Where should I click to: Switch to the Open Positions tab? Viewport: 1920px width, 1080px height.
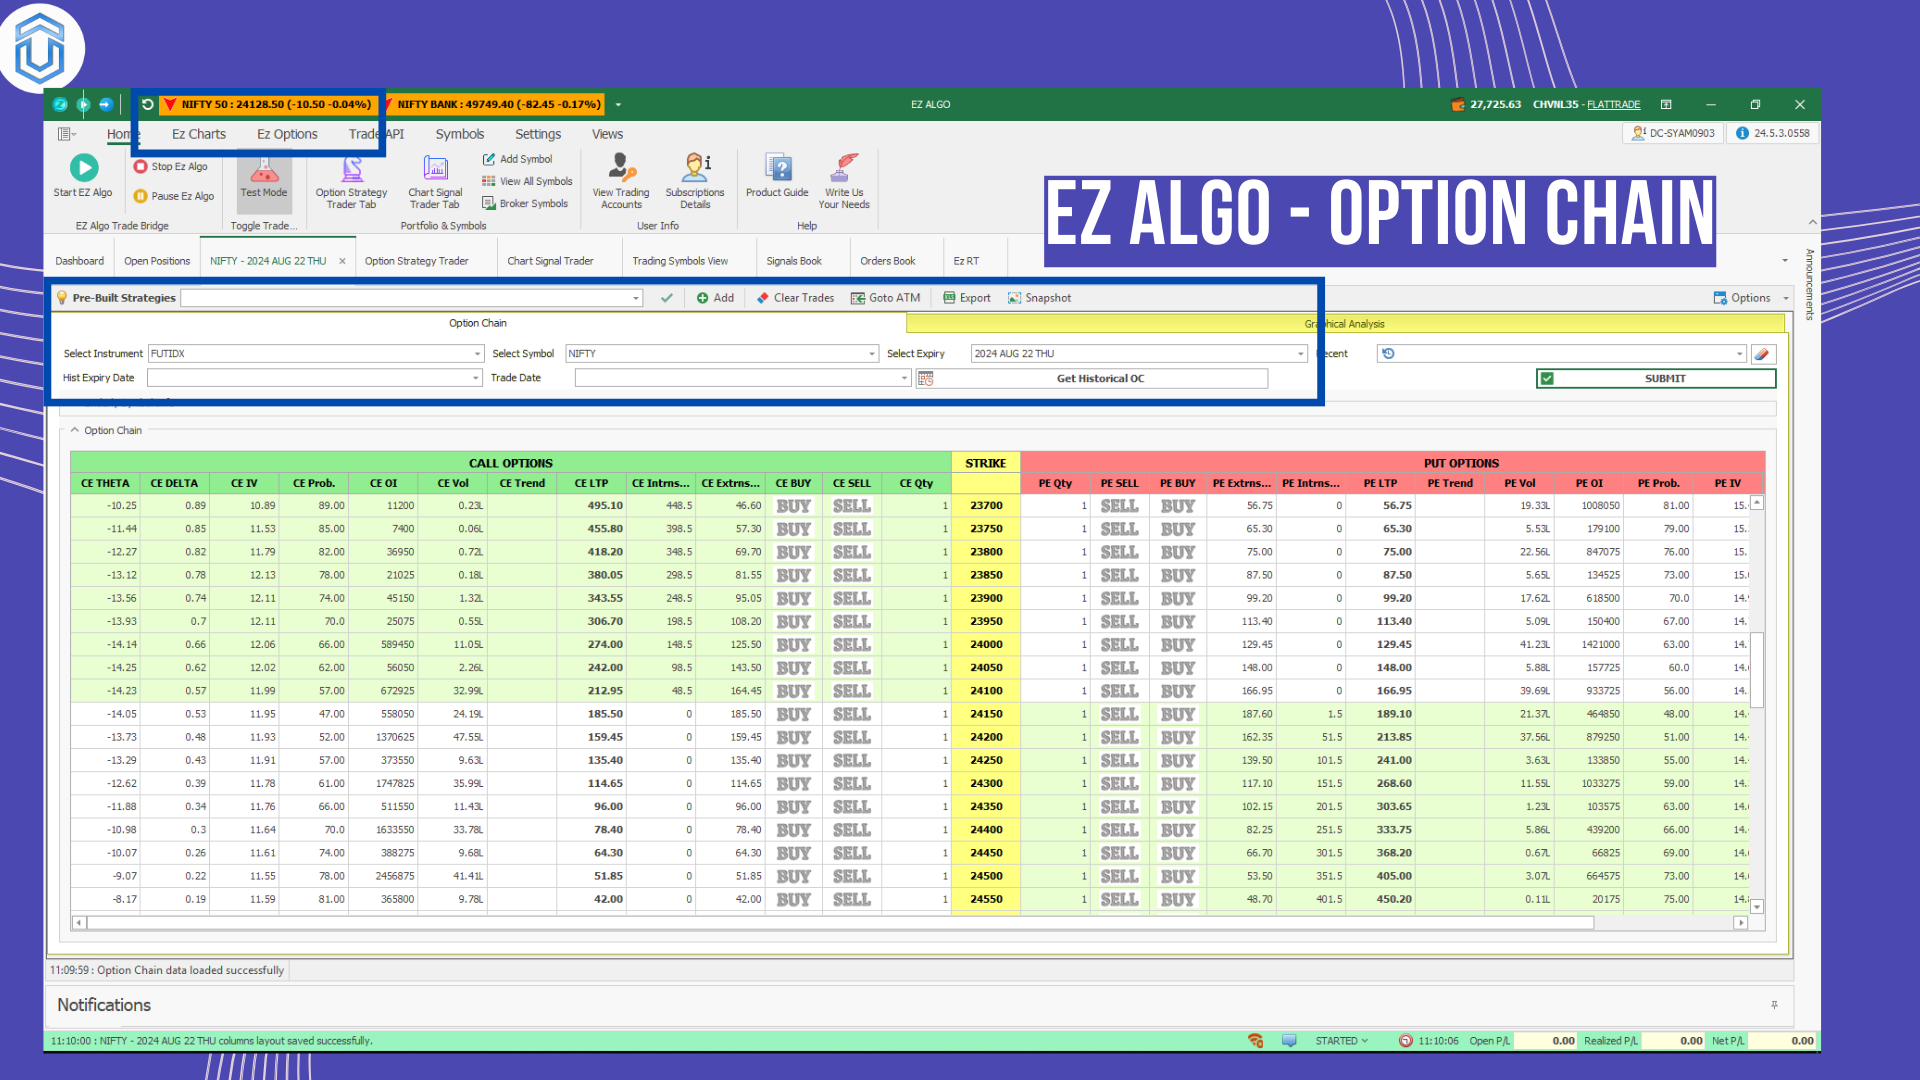coord(157,261)
